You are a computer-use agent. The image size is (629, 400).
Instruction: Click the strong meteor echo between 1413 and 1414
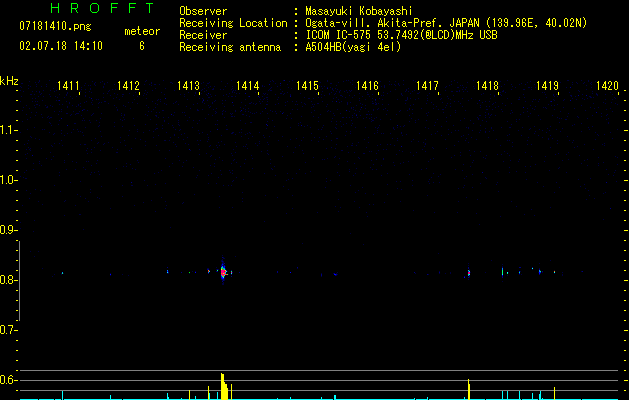[223, 272]
